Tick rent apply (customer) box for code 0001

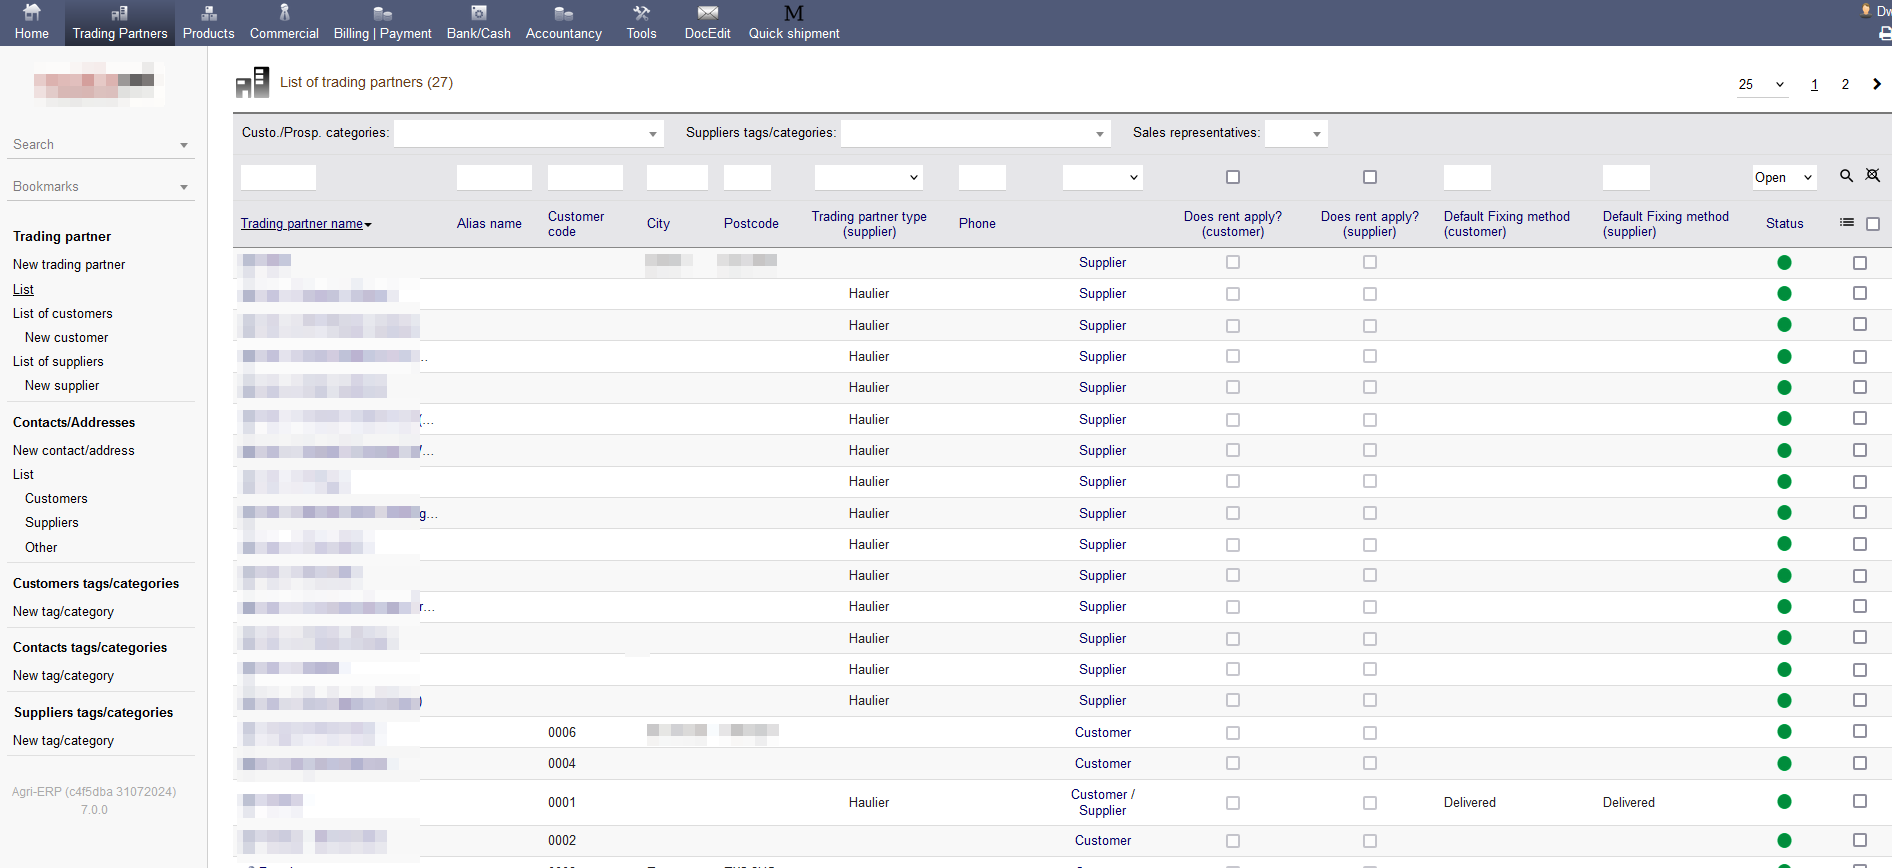1233,803
